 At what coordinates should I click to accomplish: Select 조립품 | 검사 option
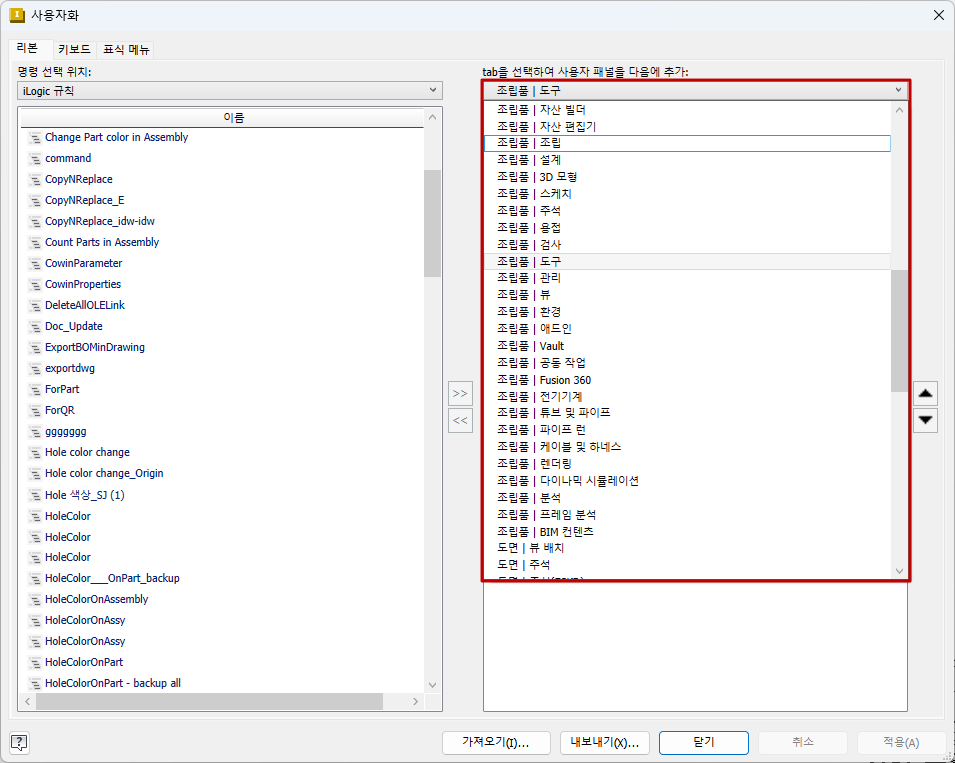[x=687, y=245]
